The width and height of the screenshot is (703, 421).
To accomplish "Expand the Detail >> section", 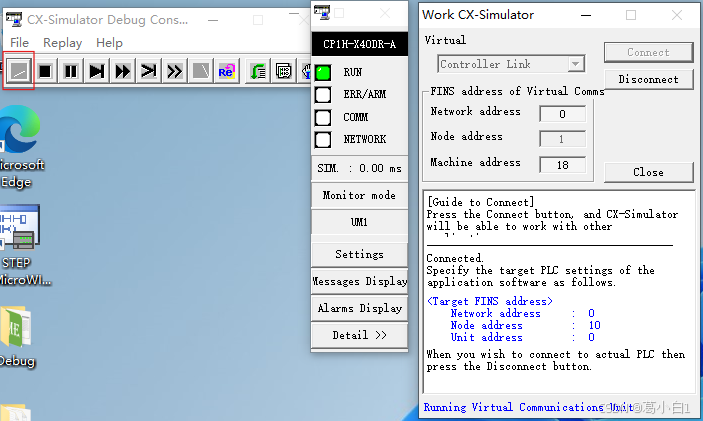I will (x=360, y=335).
